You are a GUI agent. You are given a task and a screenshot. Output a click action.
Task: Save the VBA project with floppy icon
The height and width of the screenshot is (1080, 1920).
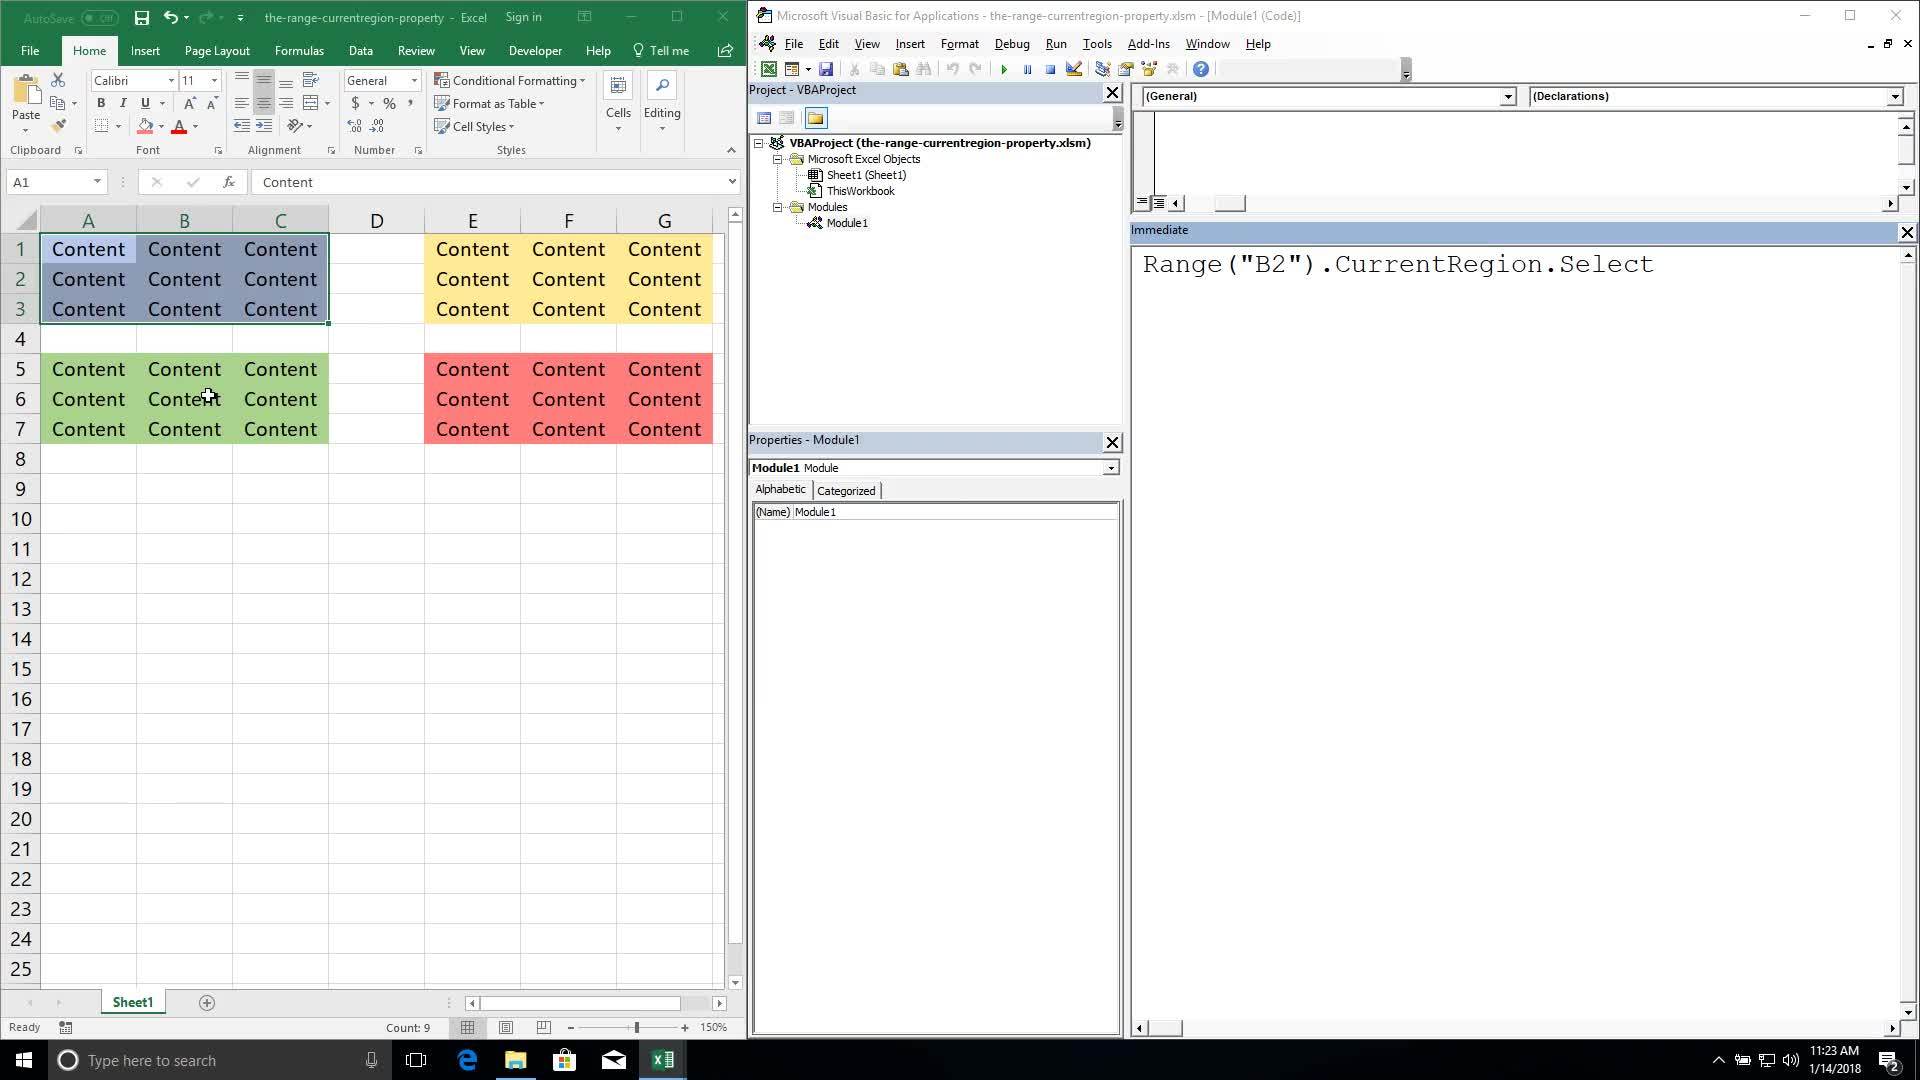tap(826, 69)
